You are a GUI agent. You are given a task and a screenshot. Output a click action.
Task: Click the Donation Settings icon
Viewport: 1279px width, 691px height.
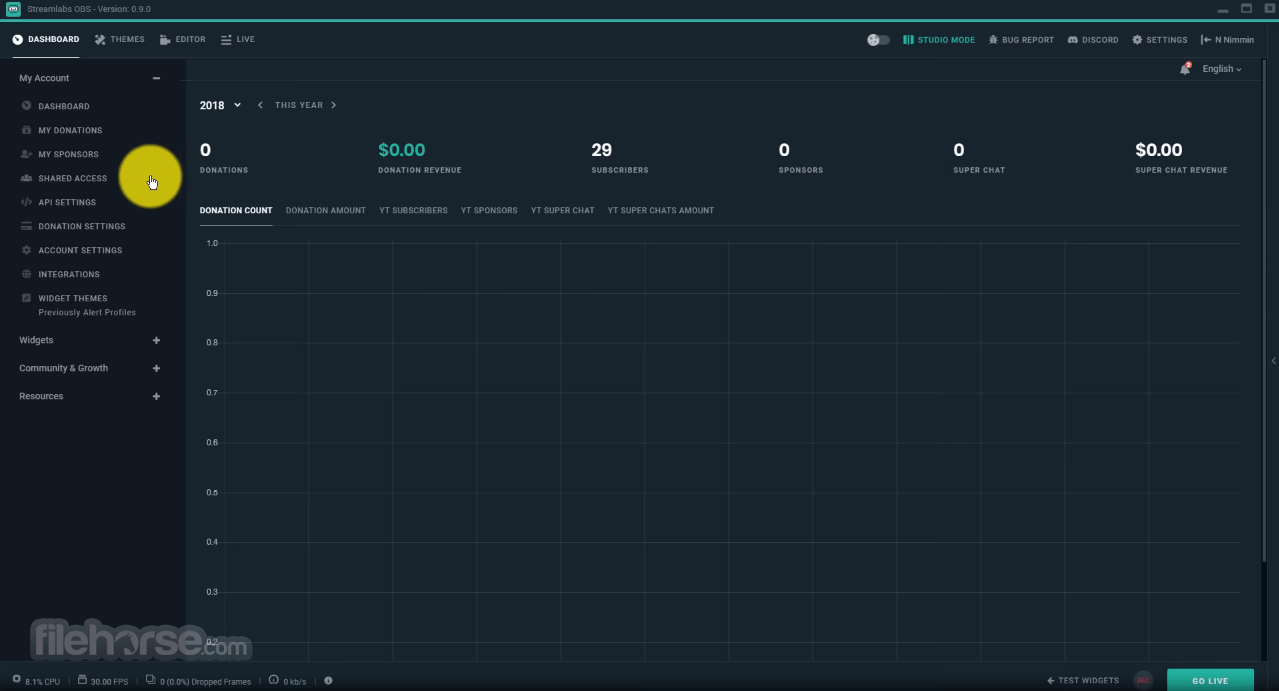[x=27, y=226]
